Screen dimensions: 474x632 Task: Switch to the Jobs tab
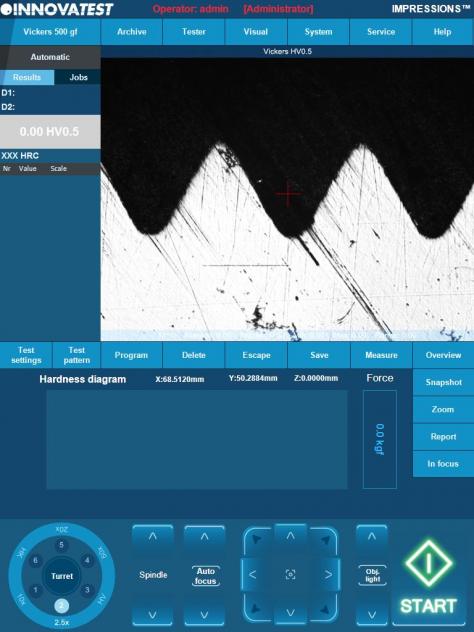coord(78,77)
